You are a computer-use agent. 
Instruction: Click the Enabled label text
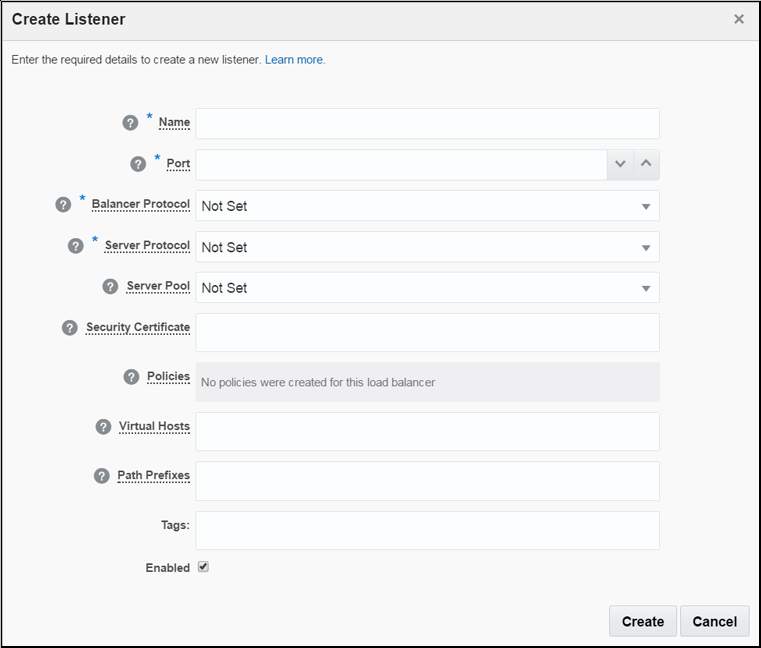pyautogui.click(x=167, y=568)
